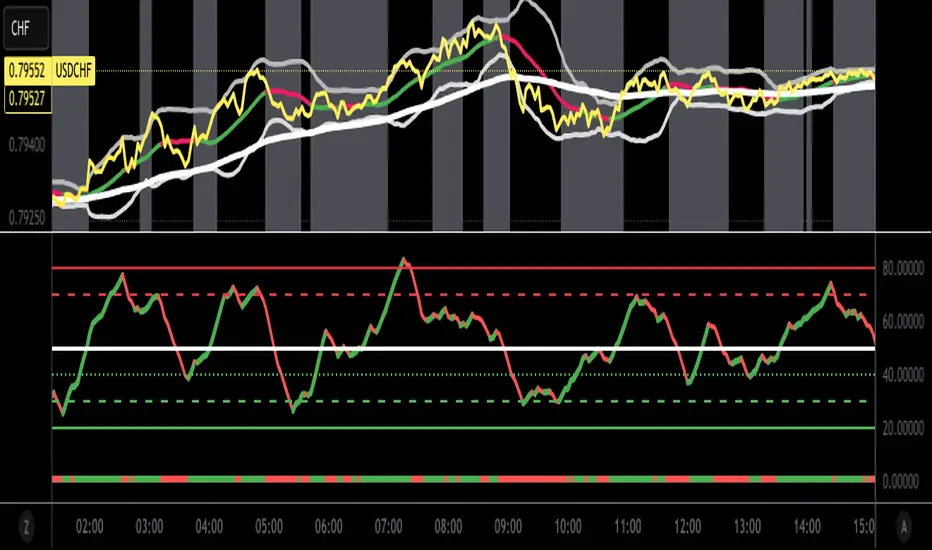Click the 07:00 time axis label
932x550 pixels.
tap(388, 526)
